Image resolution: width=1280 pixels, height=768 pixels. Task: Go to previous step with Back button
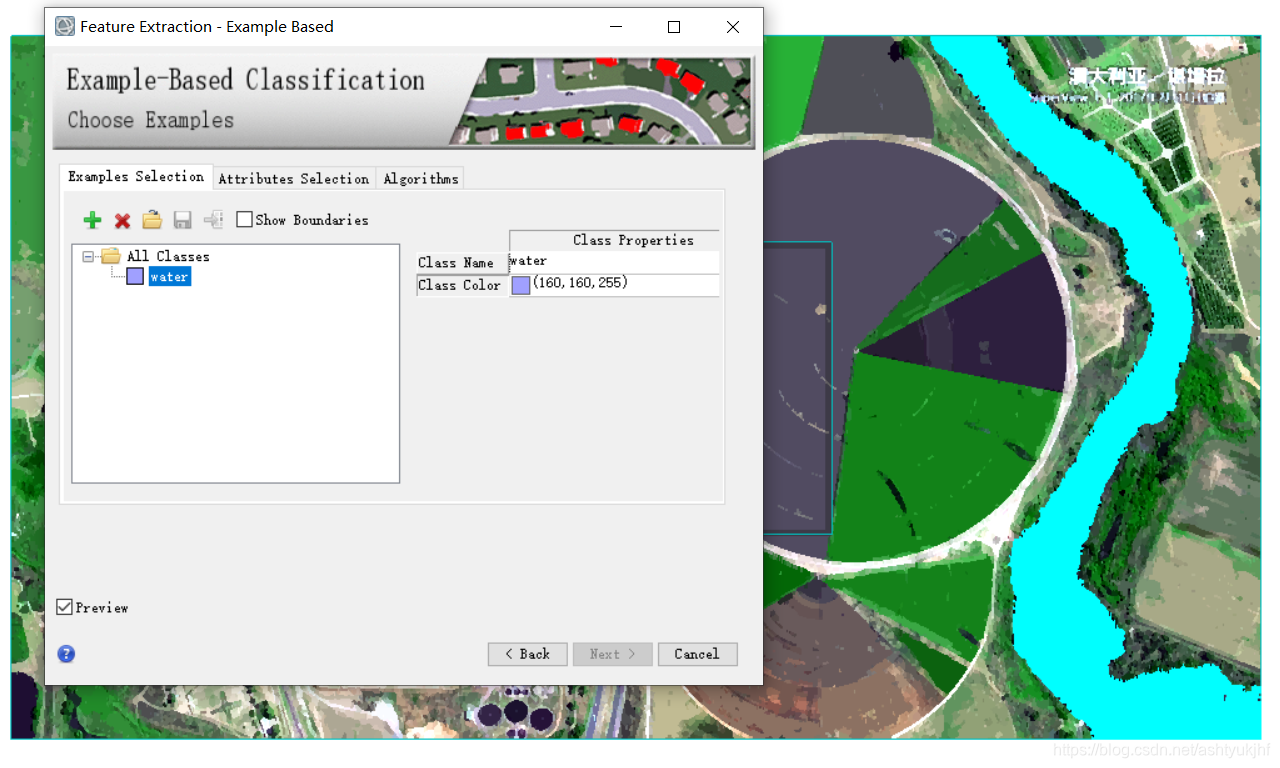point(528,654)
